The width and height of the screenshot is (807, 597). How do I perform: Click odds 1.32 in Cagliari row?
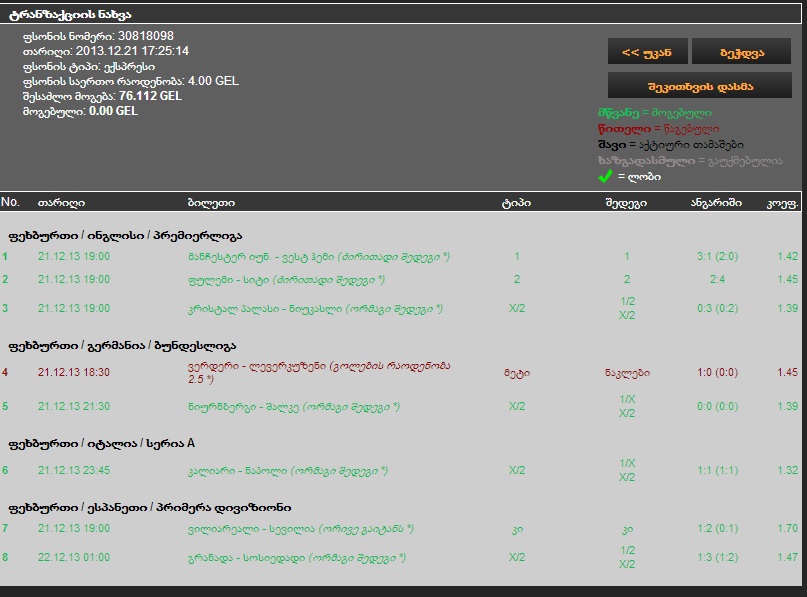787,470
